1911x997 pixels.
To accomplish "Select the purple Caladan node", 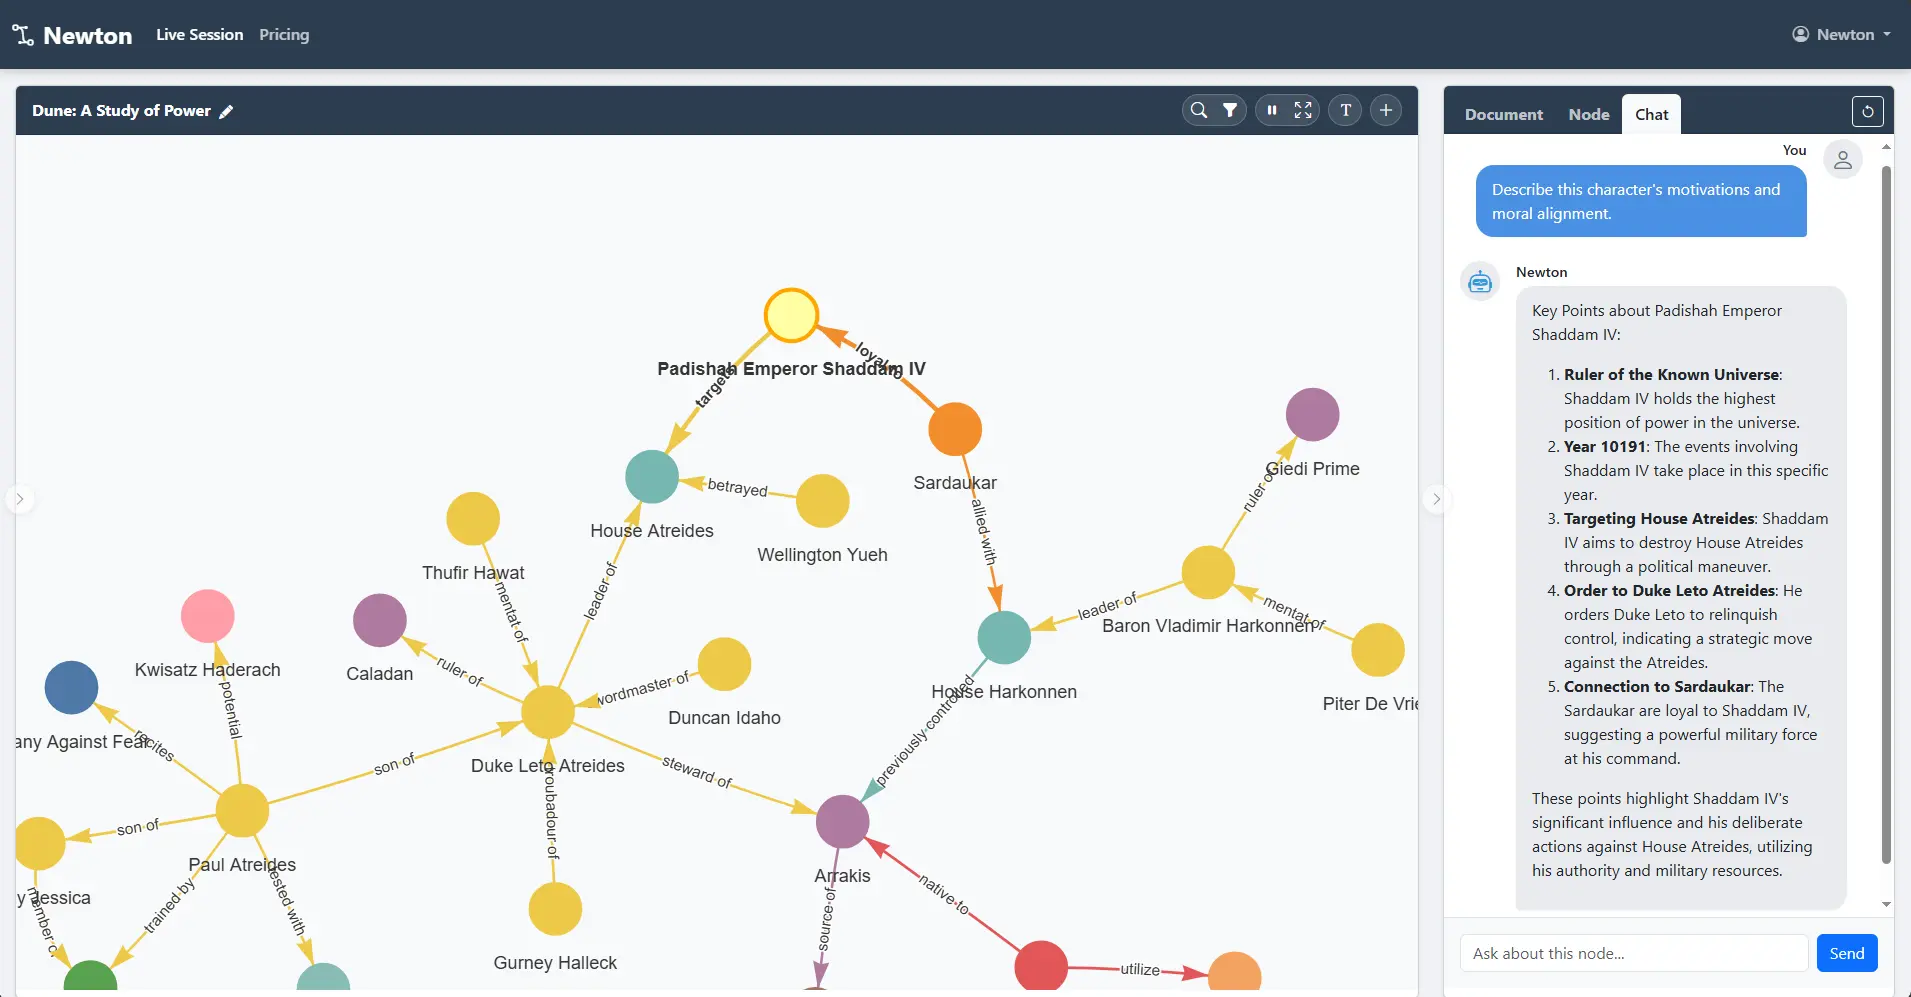I will tap(380, 620).
